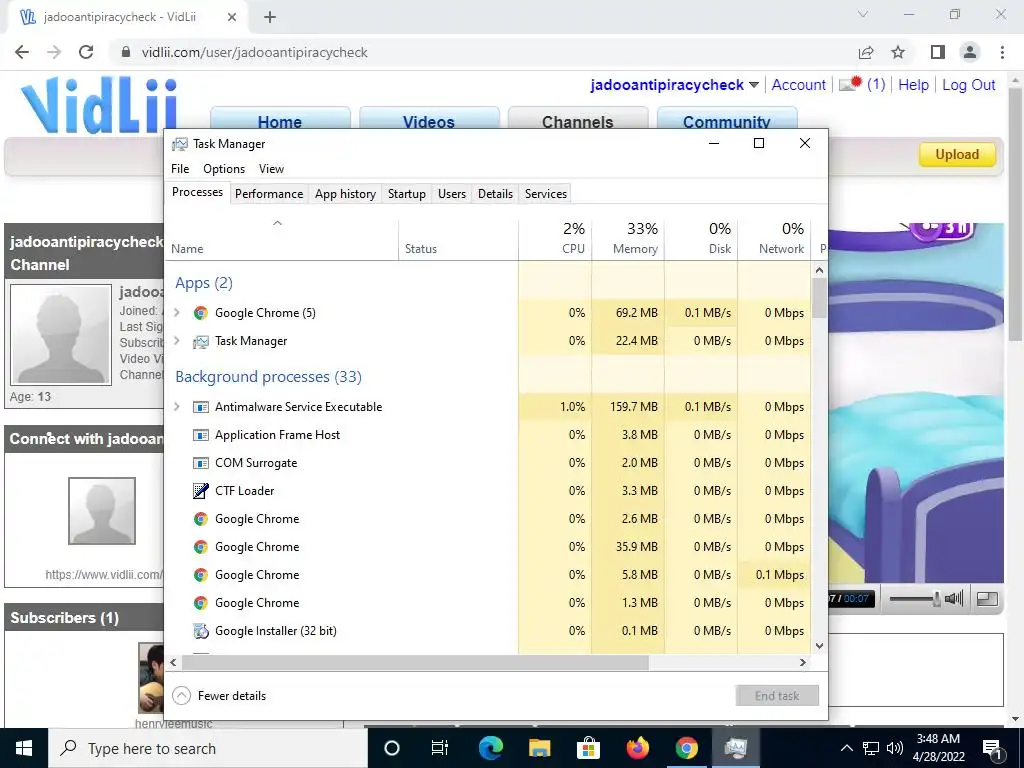
Task: Open new browser tab with plus icon
Action: point(270,17)
